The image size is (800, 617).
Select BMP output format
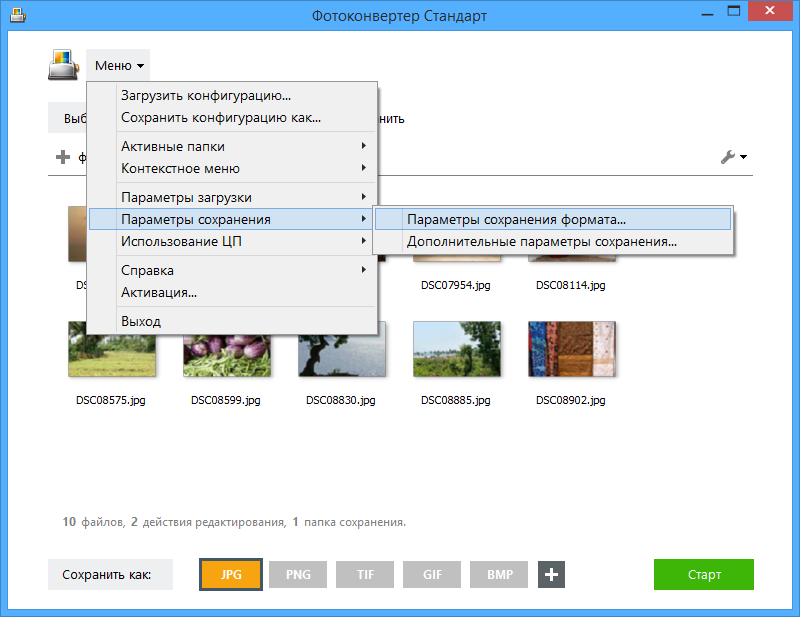[x=499, y=575]
